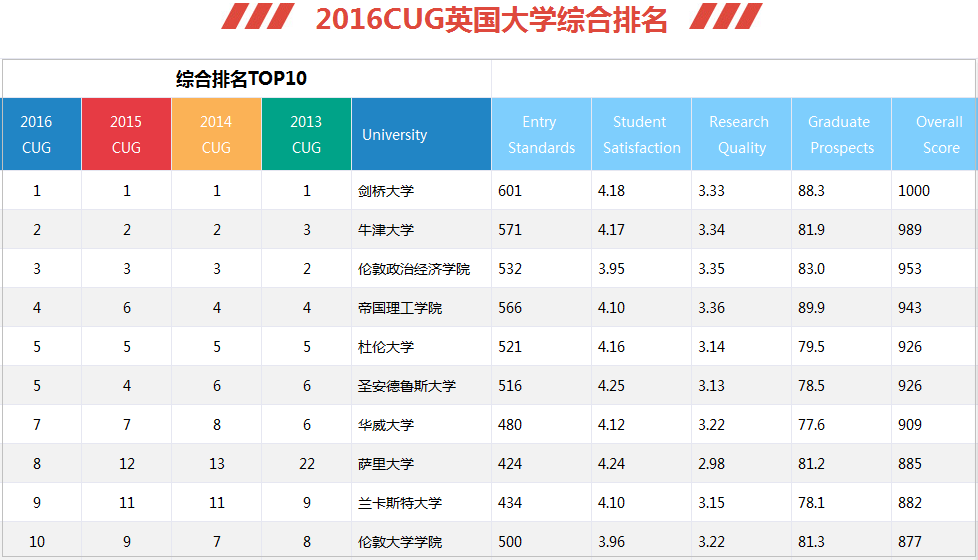Click the satisfaction value 3.96
Viewport: 978px width, 560px height.
pyautogui.click(x=611, y=541)
